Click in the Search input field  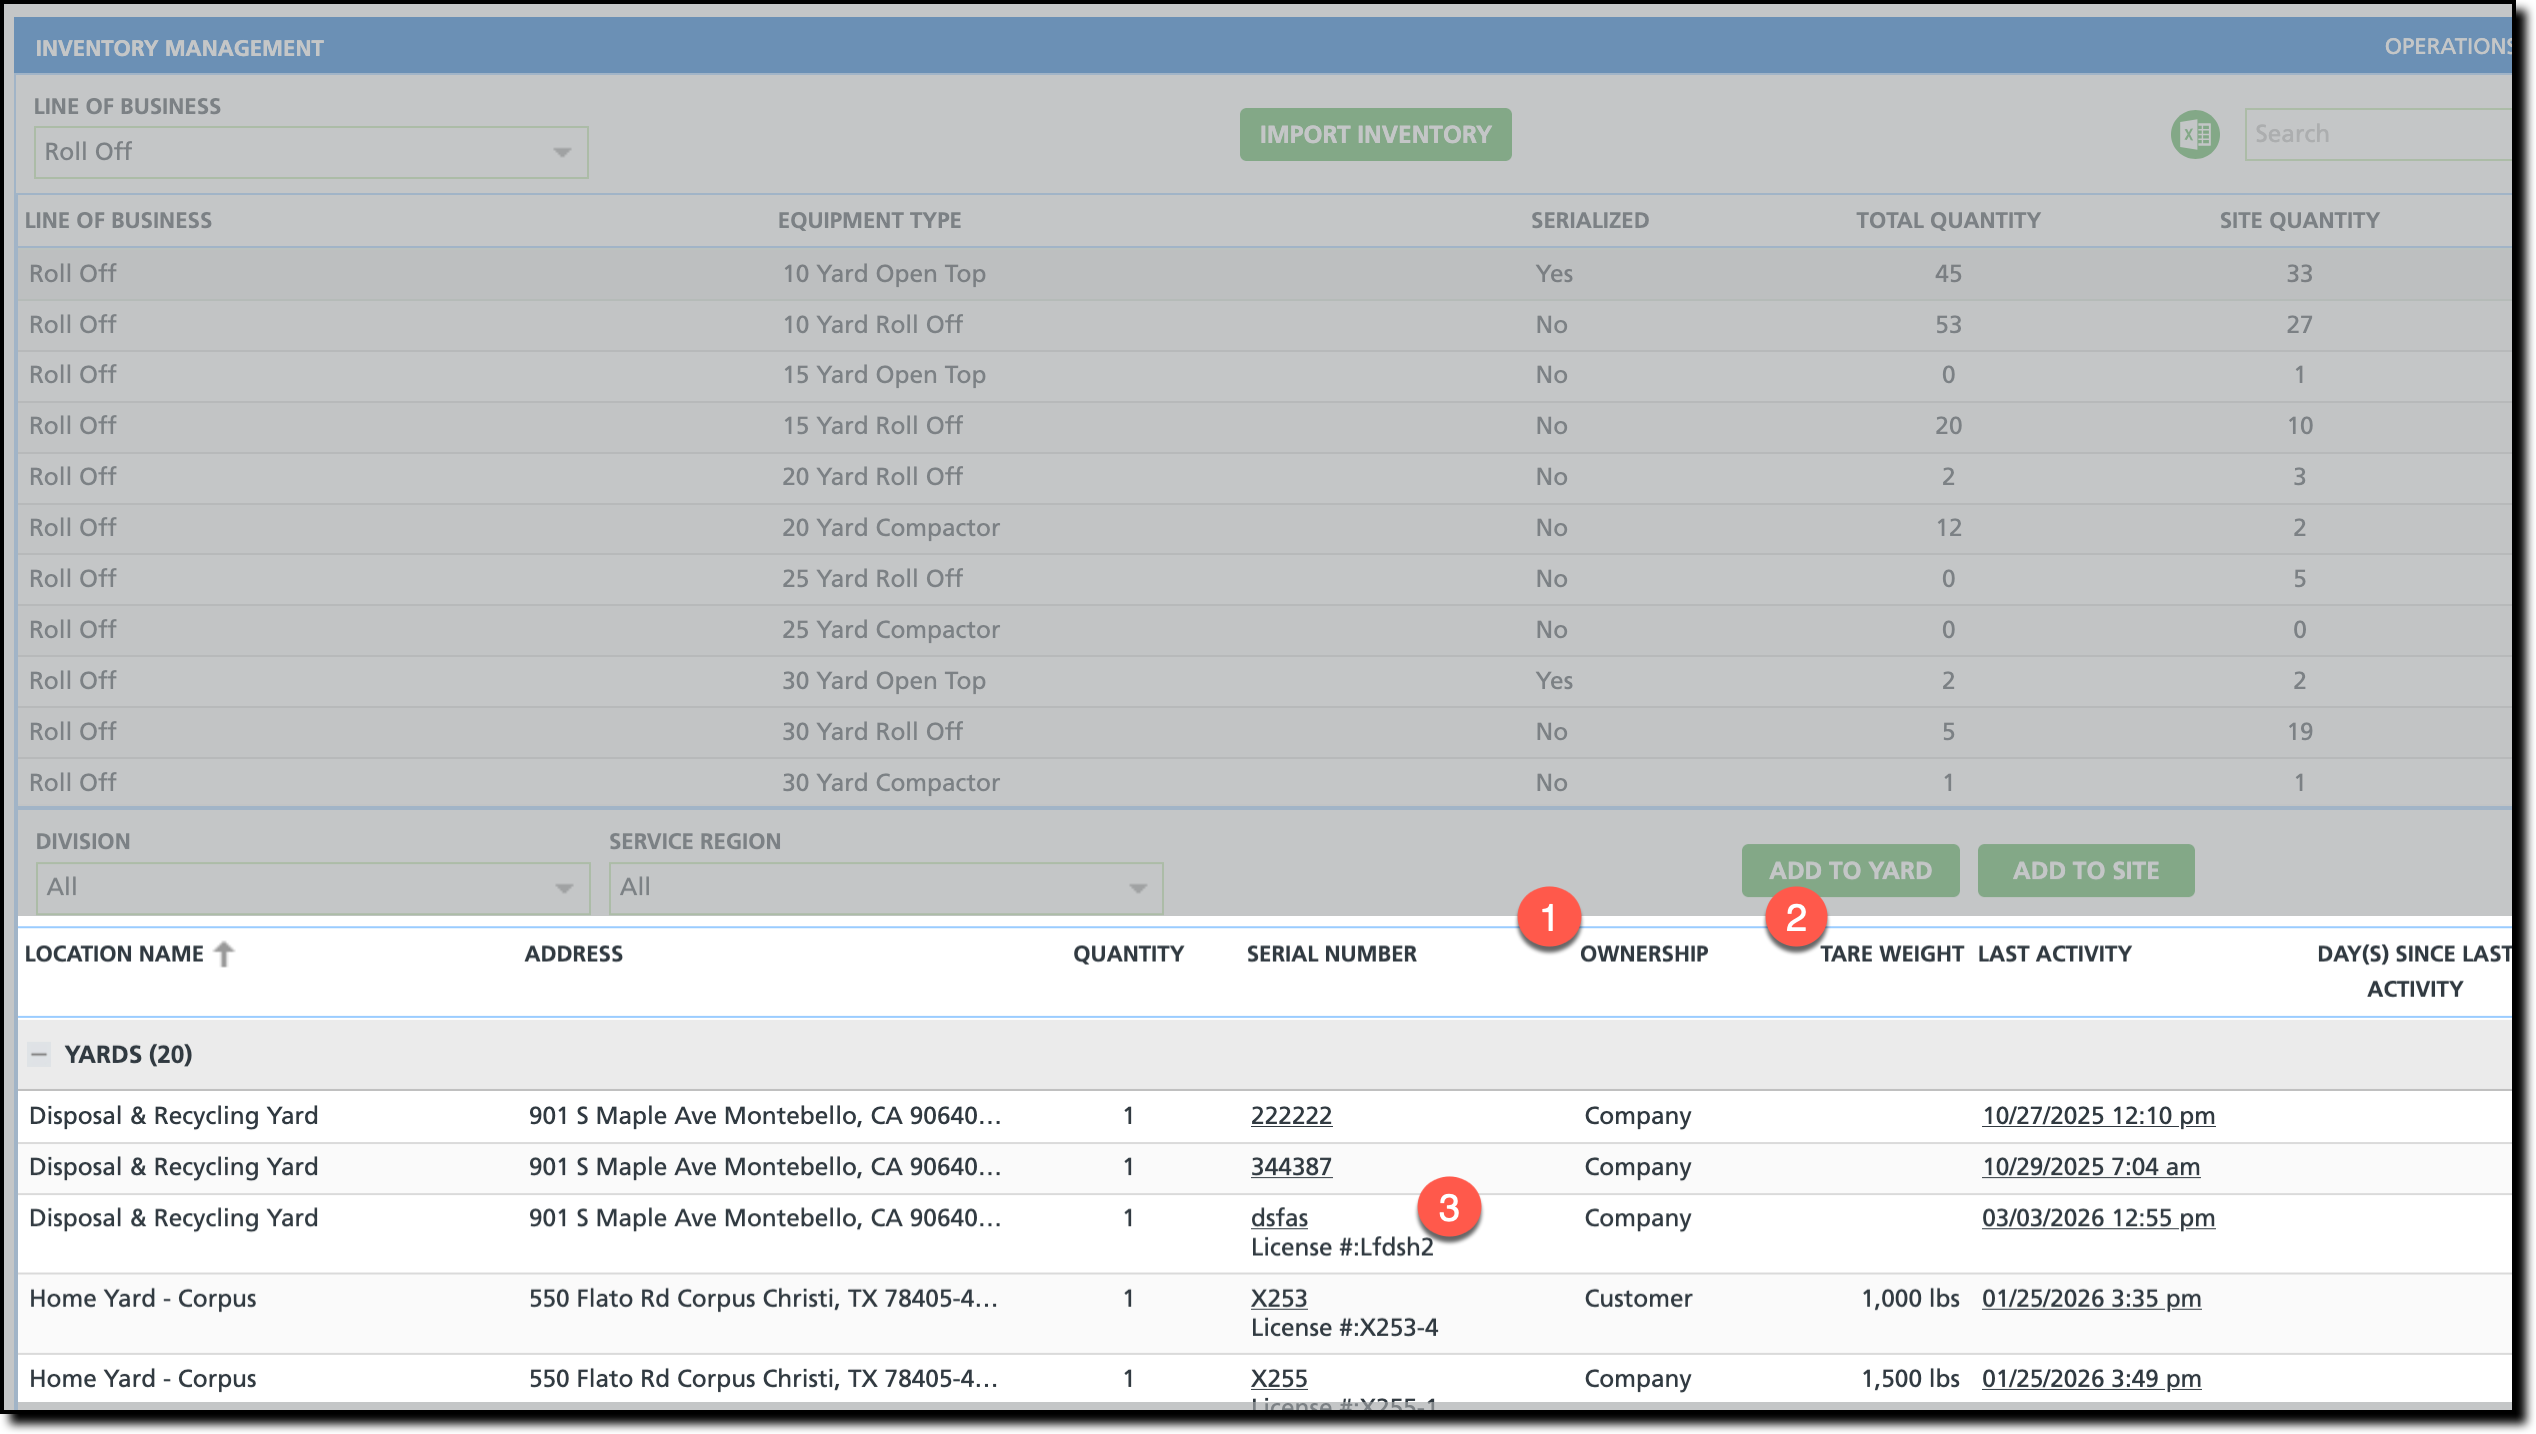(x=2380, y=134)
